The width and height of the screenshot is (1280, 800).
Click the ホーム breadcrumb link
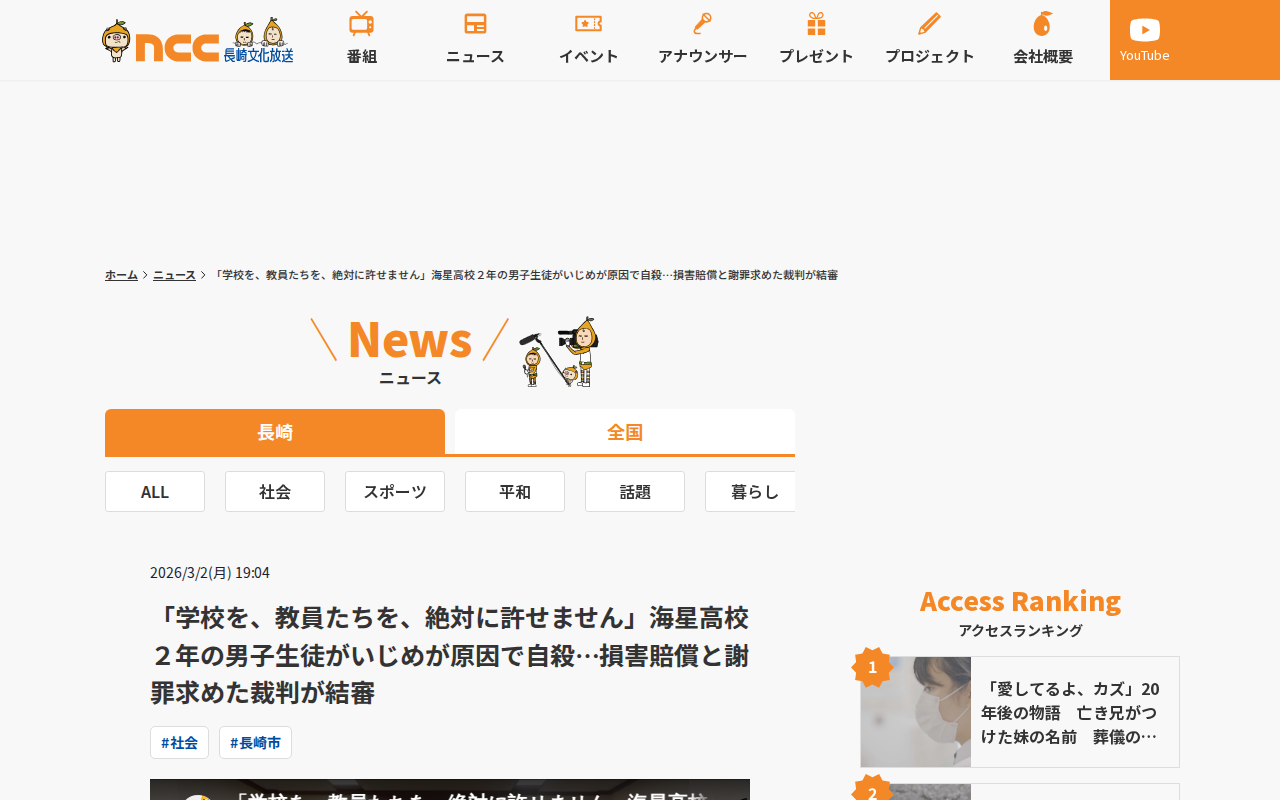(121, 274)
